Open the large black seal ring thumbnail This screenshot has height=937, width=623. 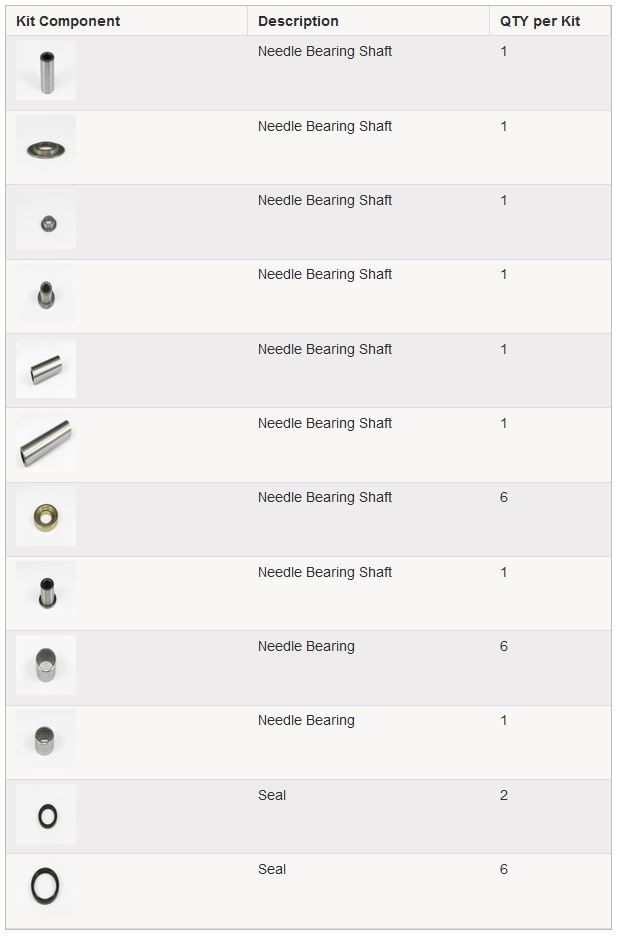[46, 888]
